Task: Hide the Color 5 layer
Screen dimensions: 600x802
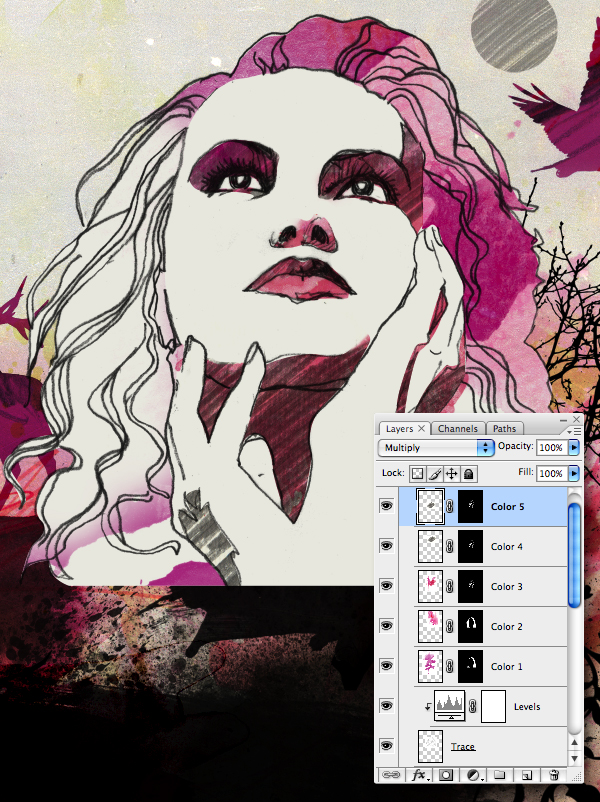Action: 387,506
